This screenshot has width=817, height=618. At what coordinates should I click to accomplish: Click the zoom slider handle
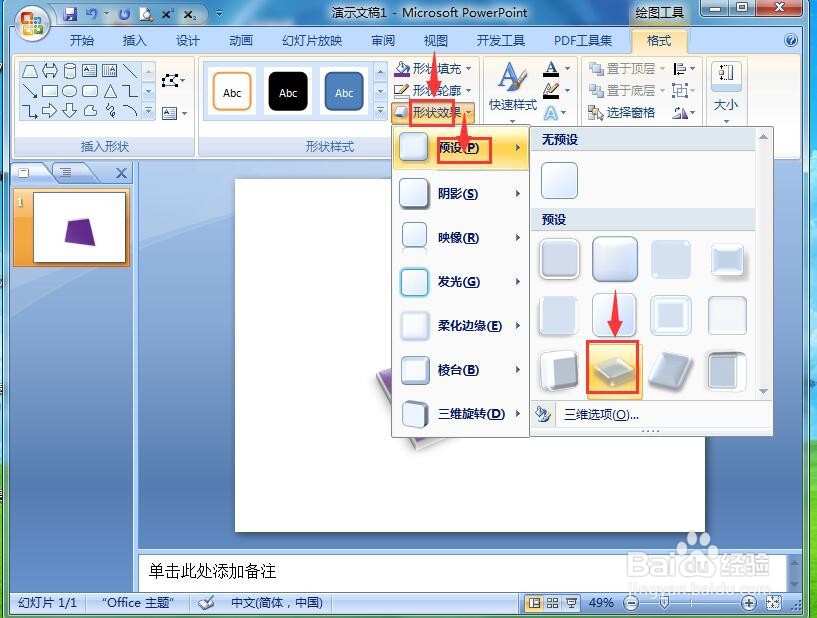pyautogui.click(x=664, y=603)
